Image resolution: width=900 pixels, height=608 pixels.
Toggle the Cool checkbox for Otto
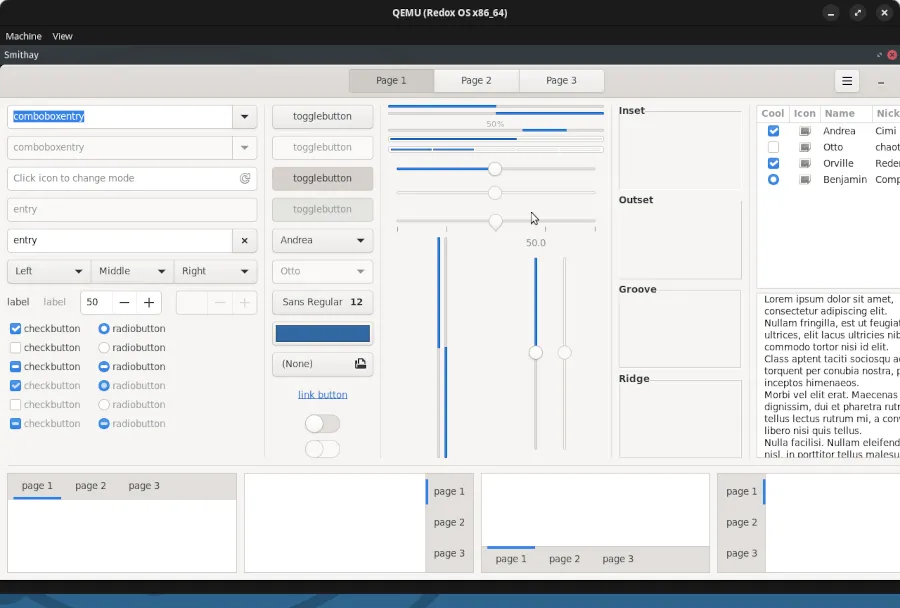point(773,147)
